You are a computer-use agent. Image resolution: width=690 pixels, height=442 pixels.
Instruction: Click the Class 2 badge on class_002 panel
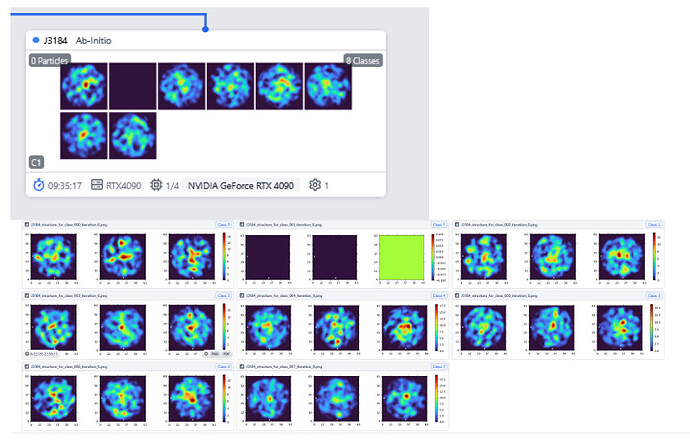click(653, 225)
